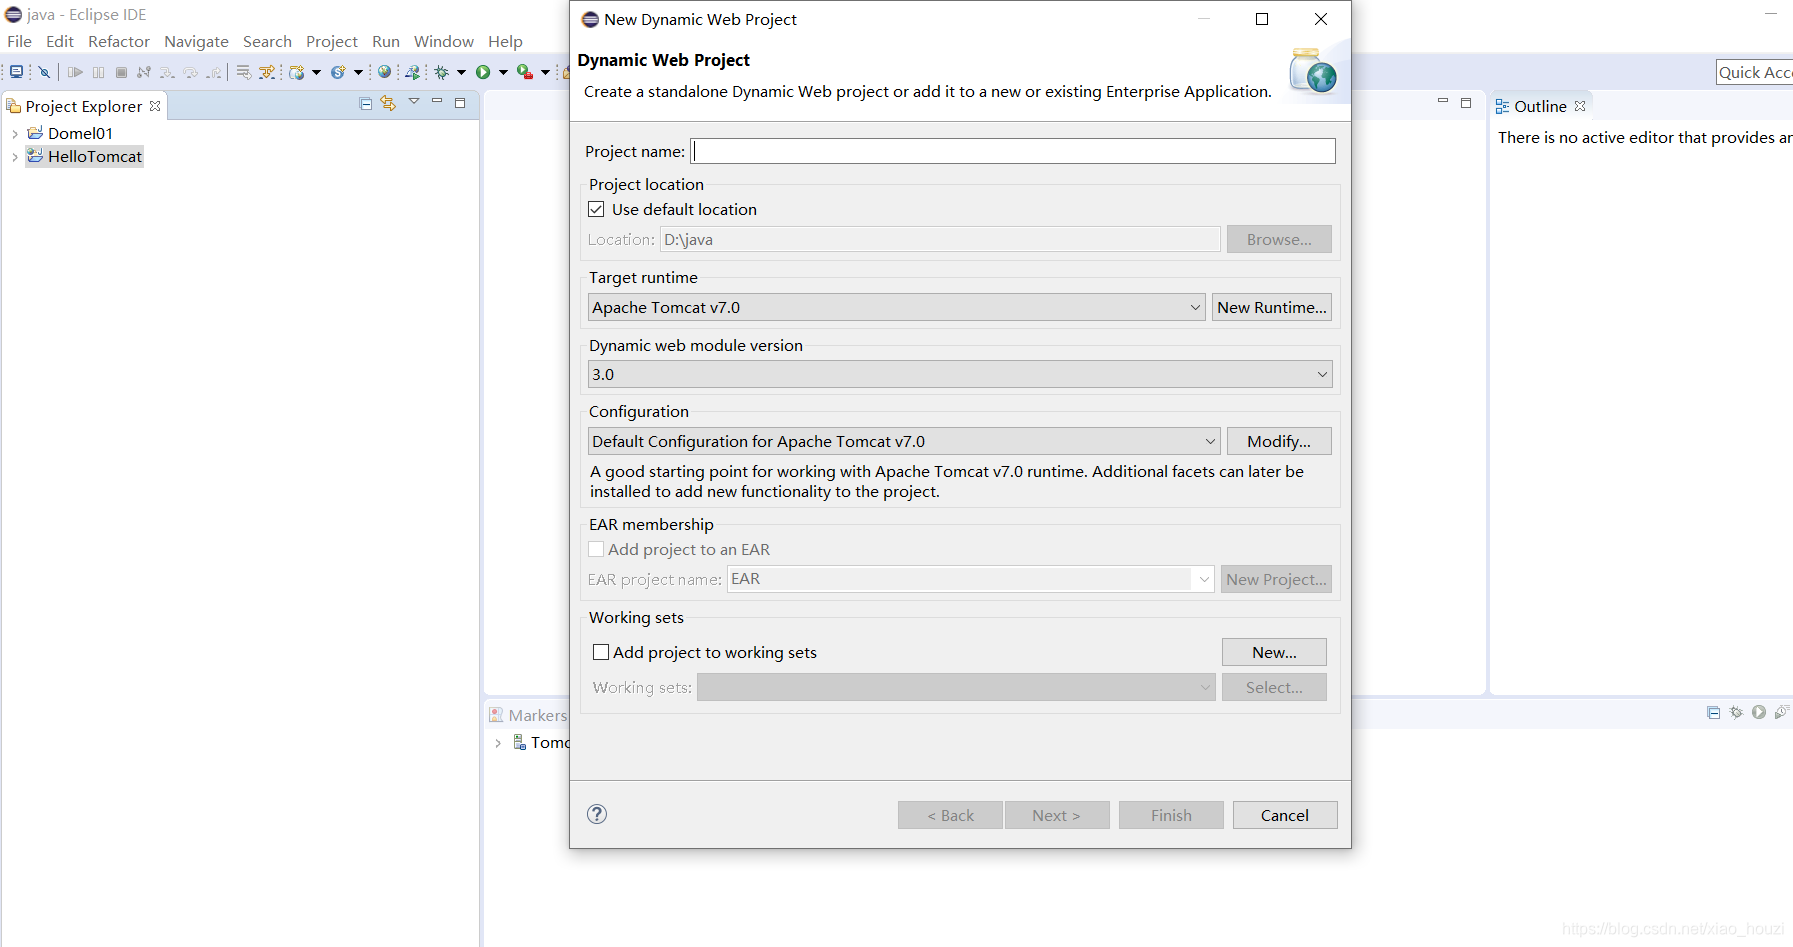The height and width of the screenshot is (947, 1793).
Task: Minimize the editor area
Action: 1443,102
